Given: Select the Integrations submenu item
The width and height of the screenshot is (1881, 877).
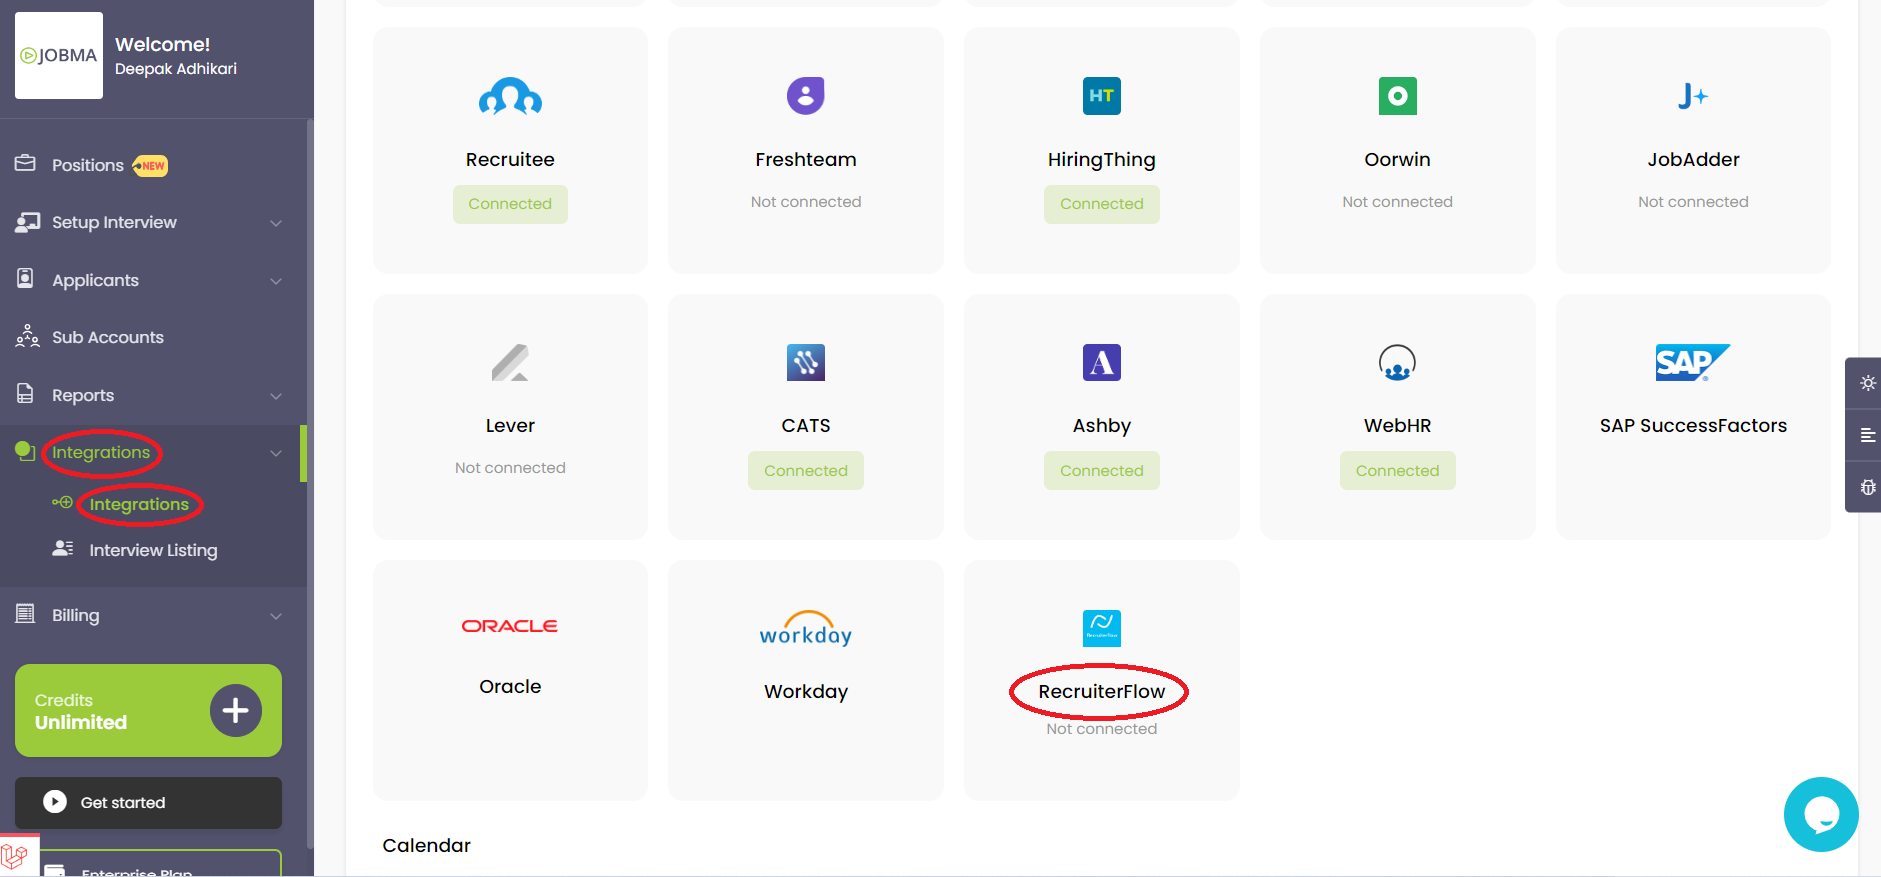Looking at the screenshot, I should coord(139,504).
